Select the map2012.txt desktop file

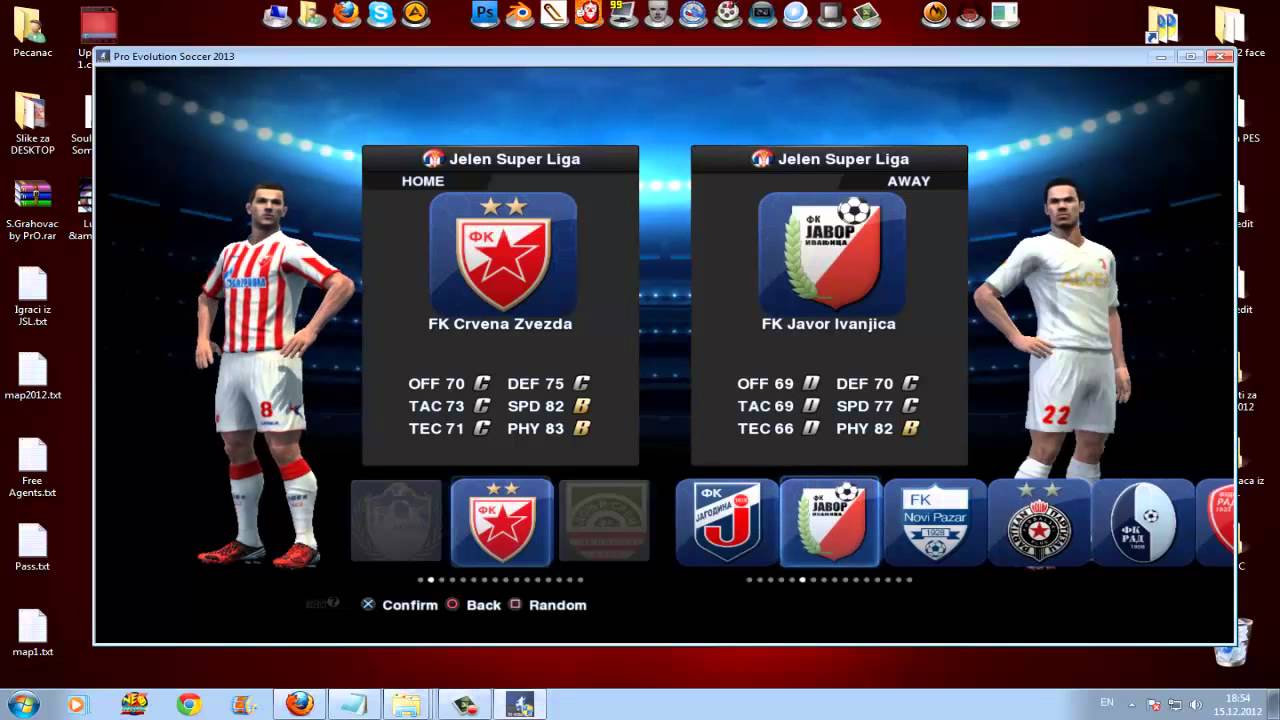coord(32,376)
